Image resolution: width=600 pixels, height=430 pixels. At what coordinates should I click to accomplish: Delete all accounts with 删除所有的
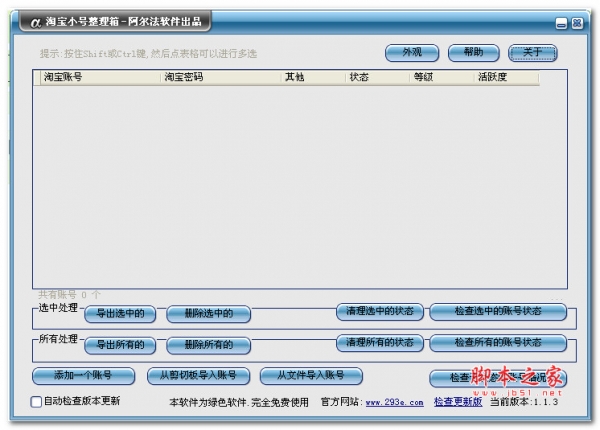point(209,345)
